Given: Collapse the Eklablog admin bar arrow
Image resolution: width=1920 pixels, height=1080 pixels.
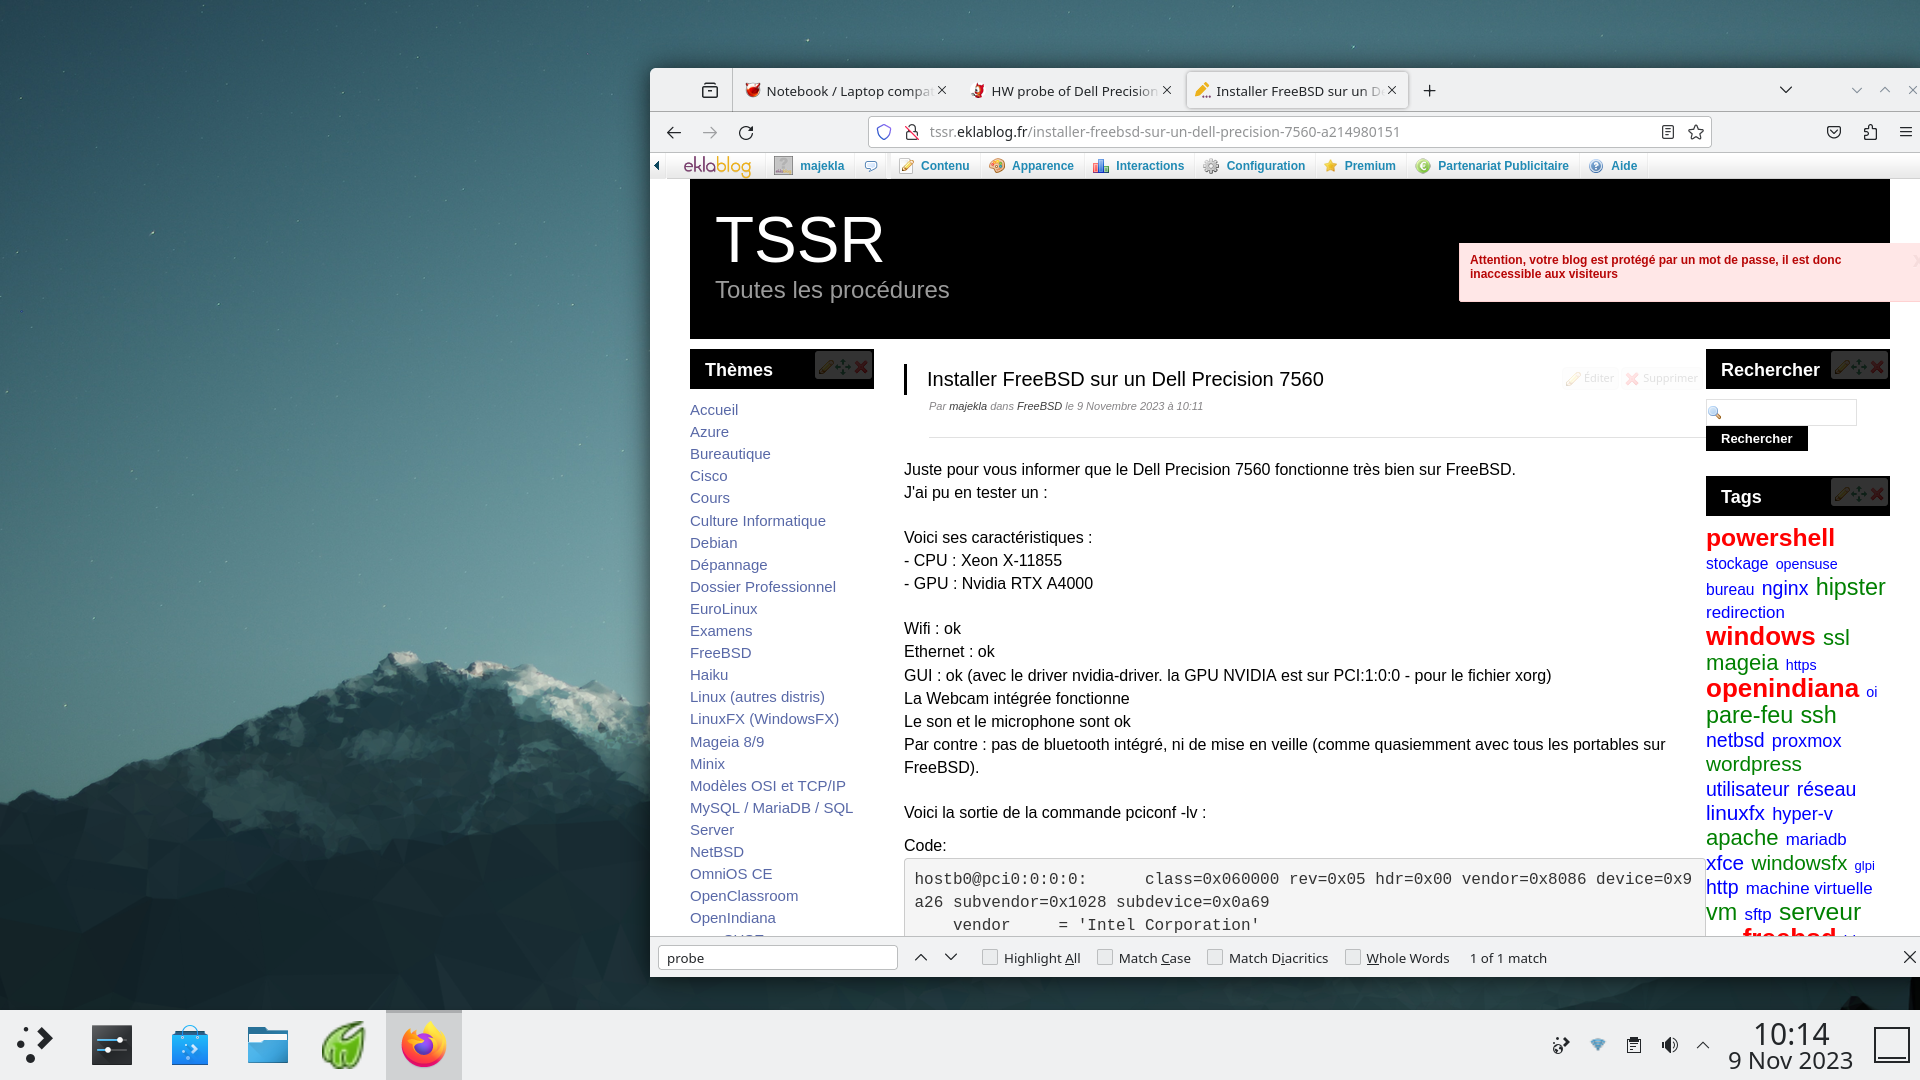Looking at the screenshot, I should tap(657, 166).
